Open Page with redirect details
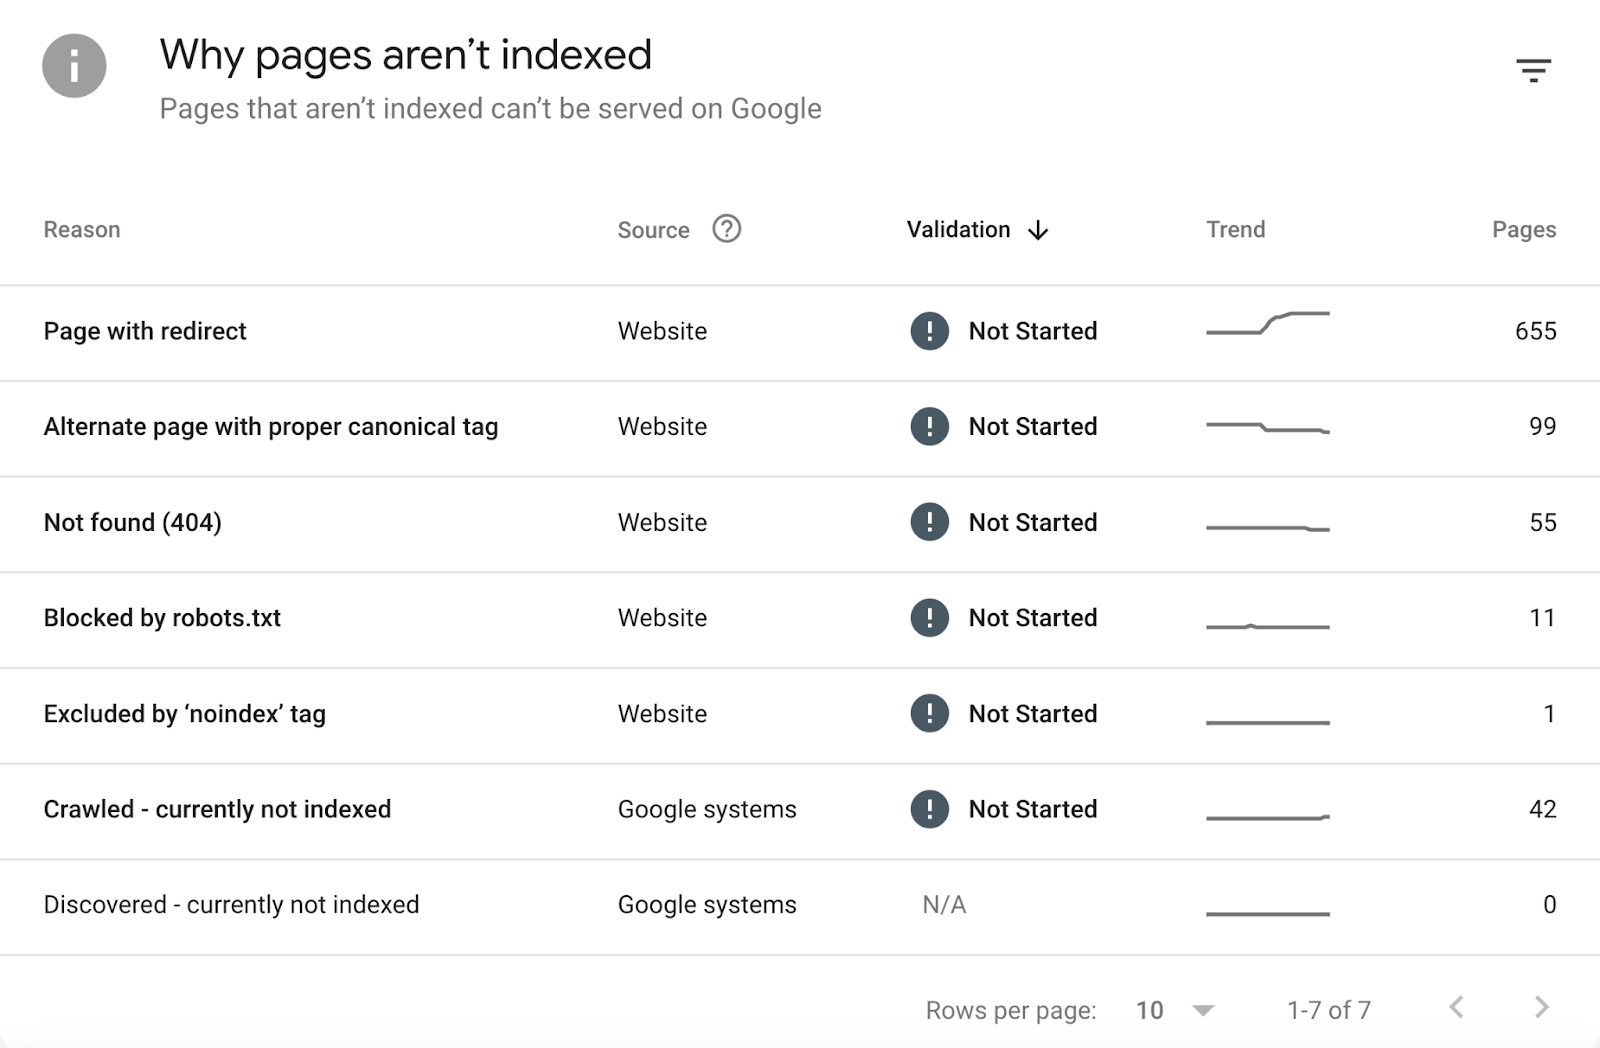Screen dimensions: 1600x1048 tap(145, 331)
